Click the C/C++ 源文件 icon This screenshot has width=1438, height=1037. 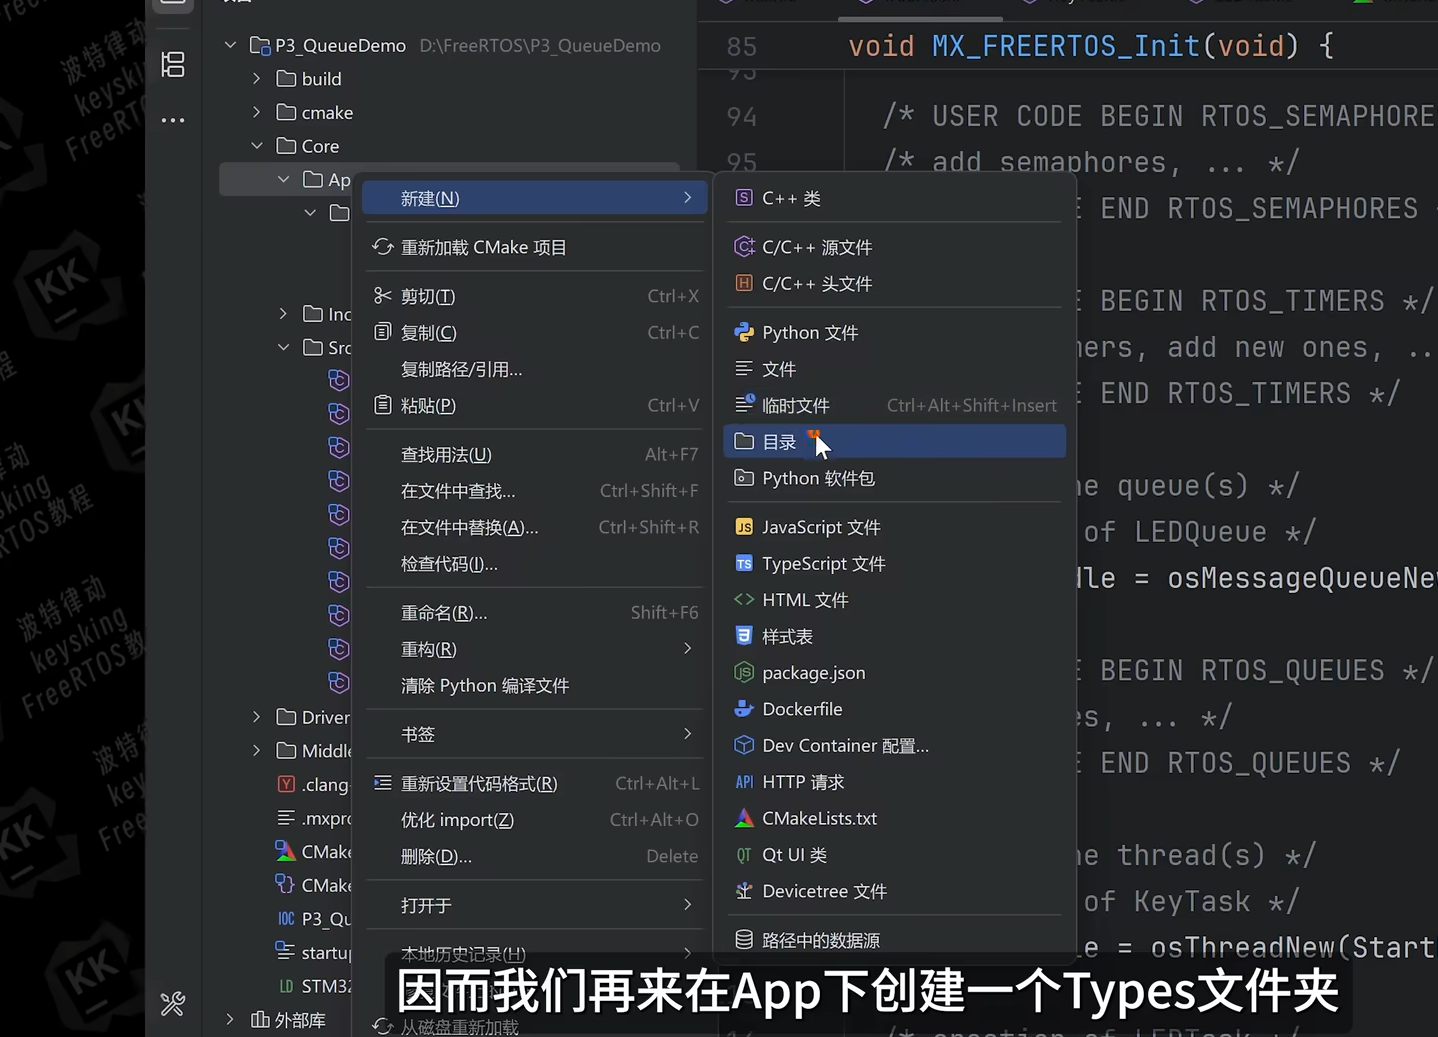tap(744, 247)
